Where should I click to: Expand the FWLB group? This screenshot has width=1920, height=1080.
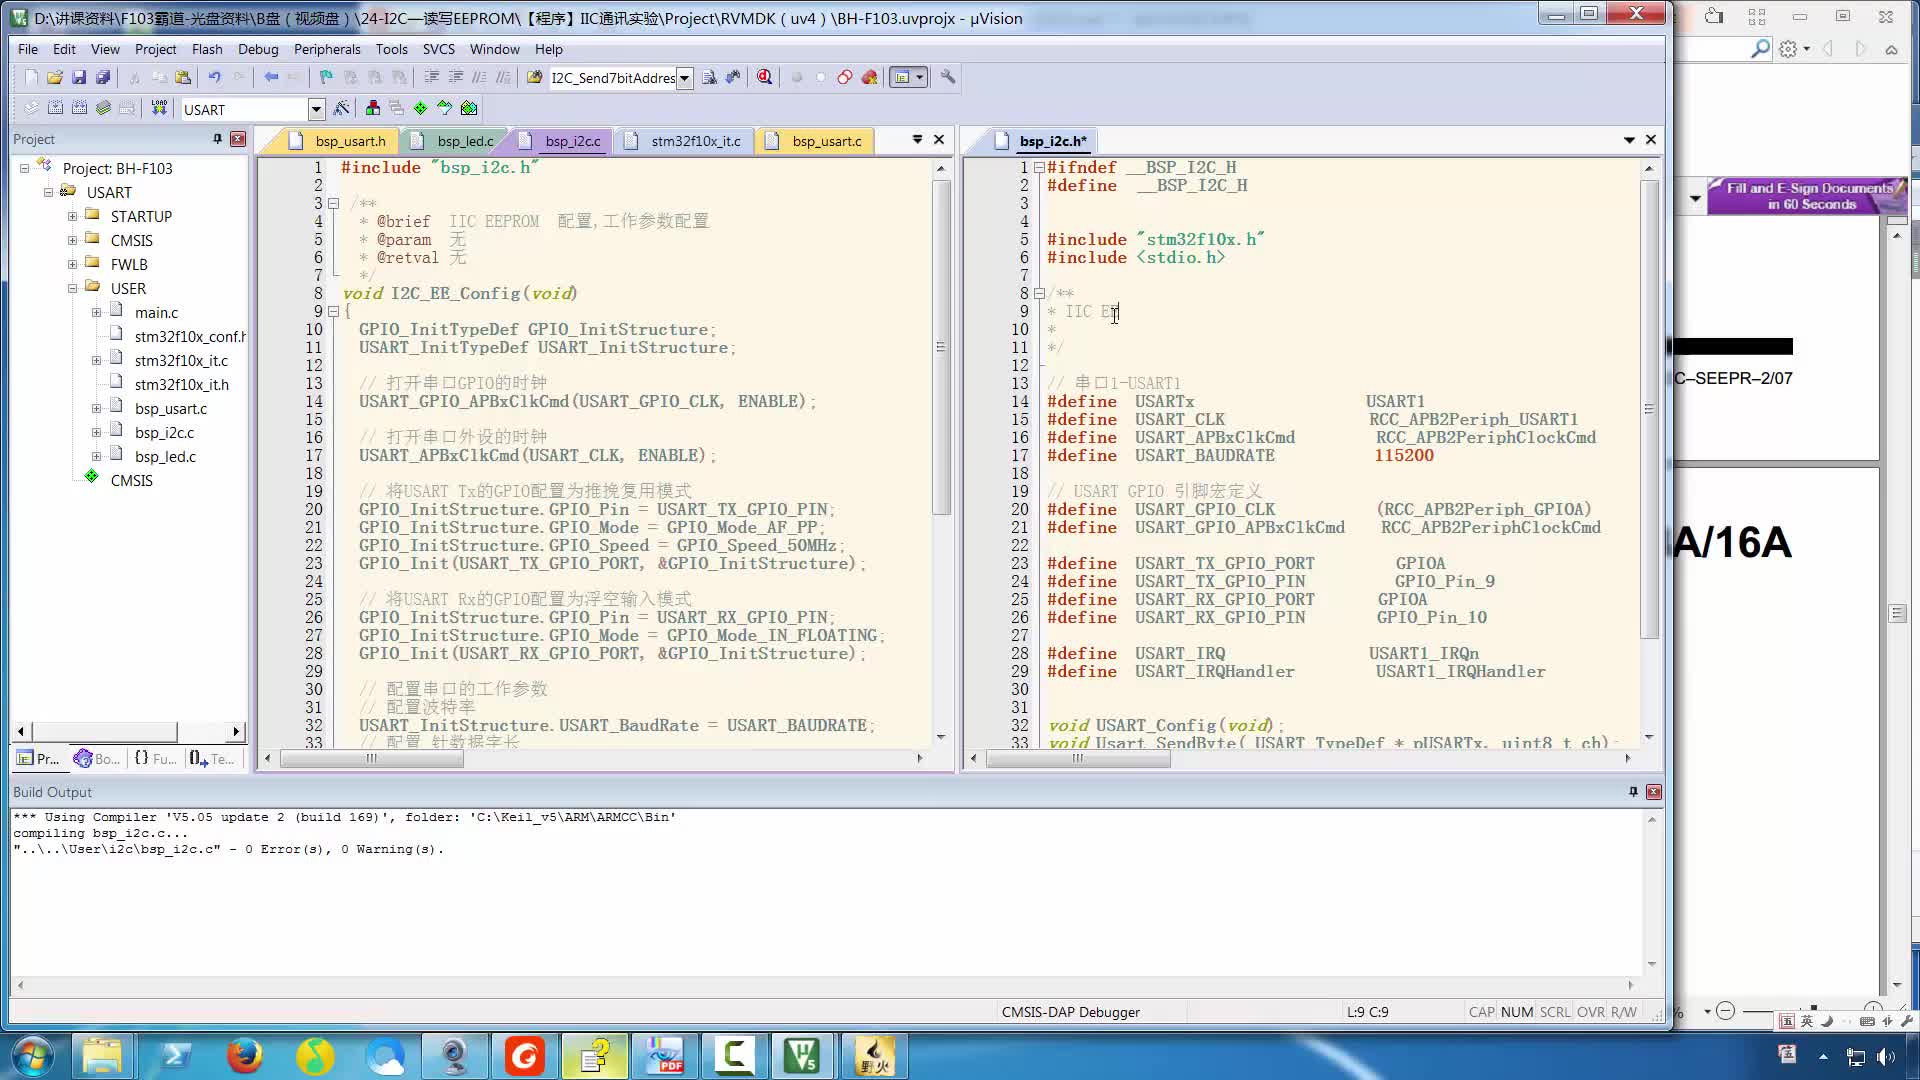(72, 264)
